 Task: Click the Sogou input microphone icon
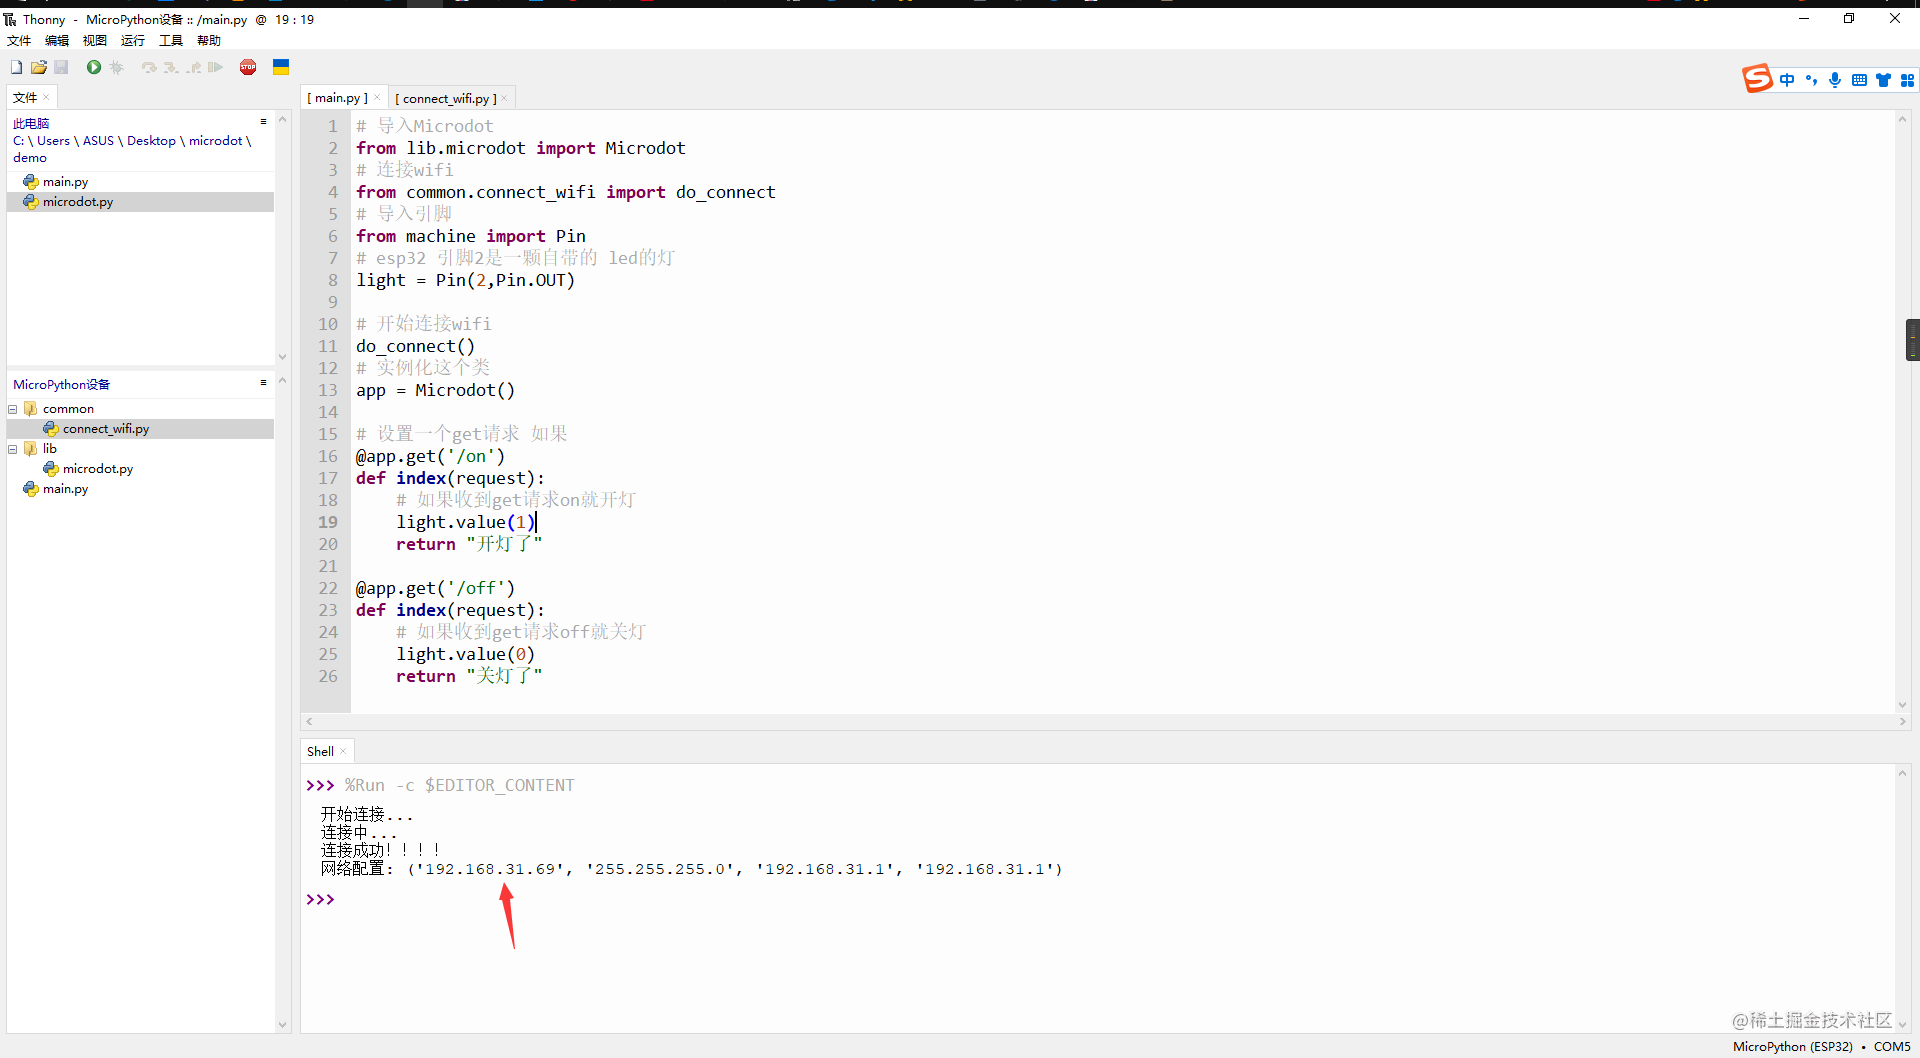(1835, 80)
